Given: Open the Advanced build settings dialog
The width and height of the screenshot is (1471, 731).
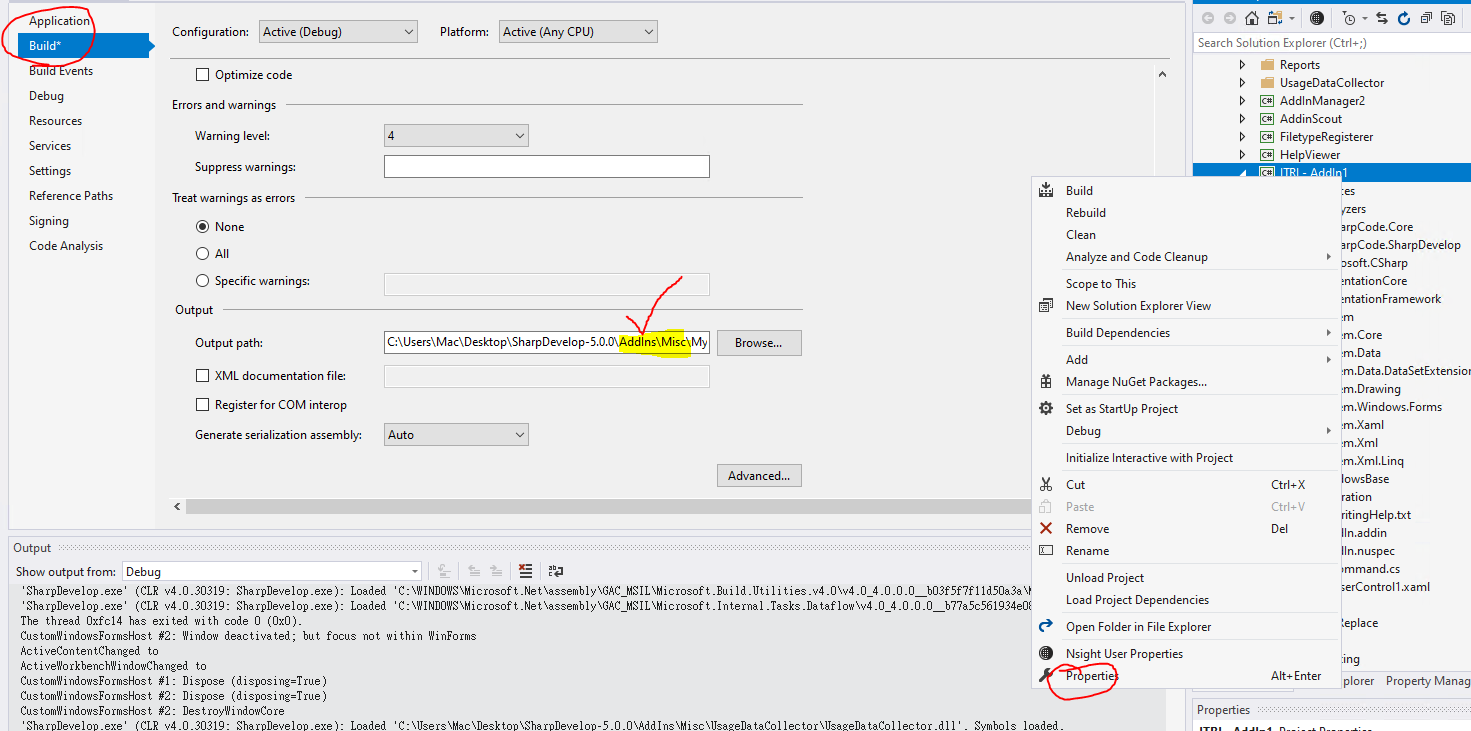Looking at the screenshot, I should pos(759,475).
